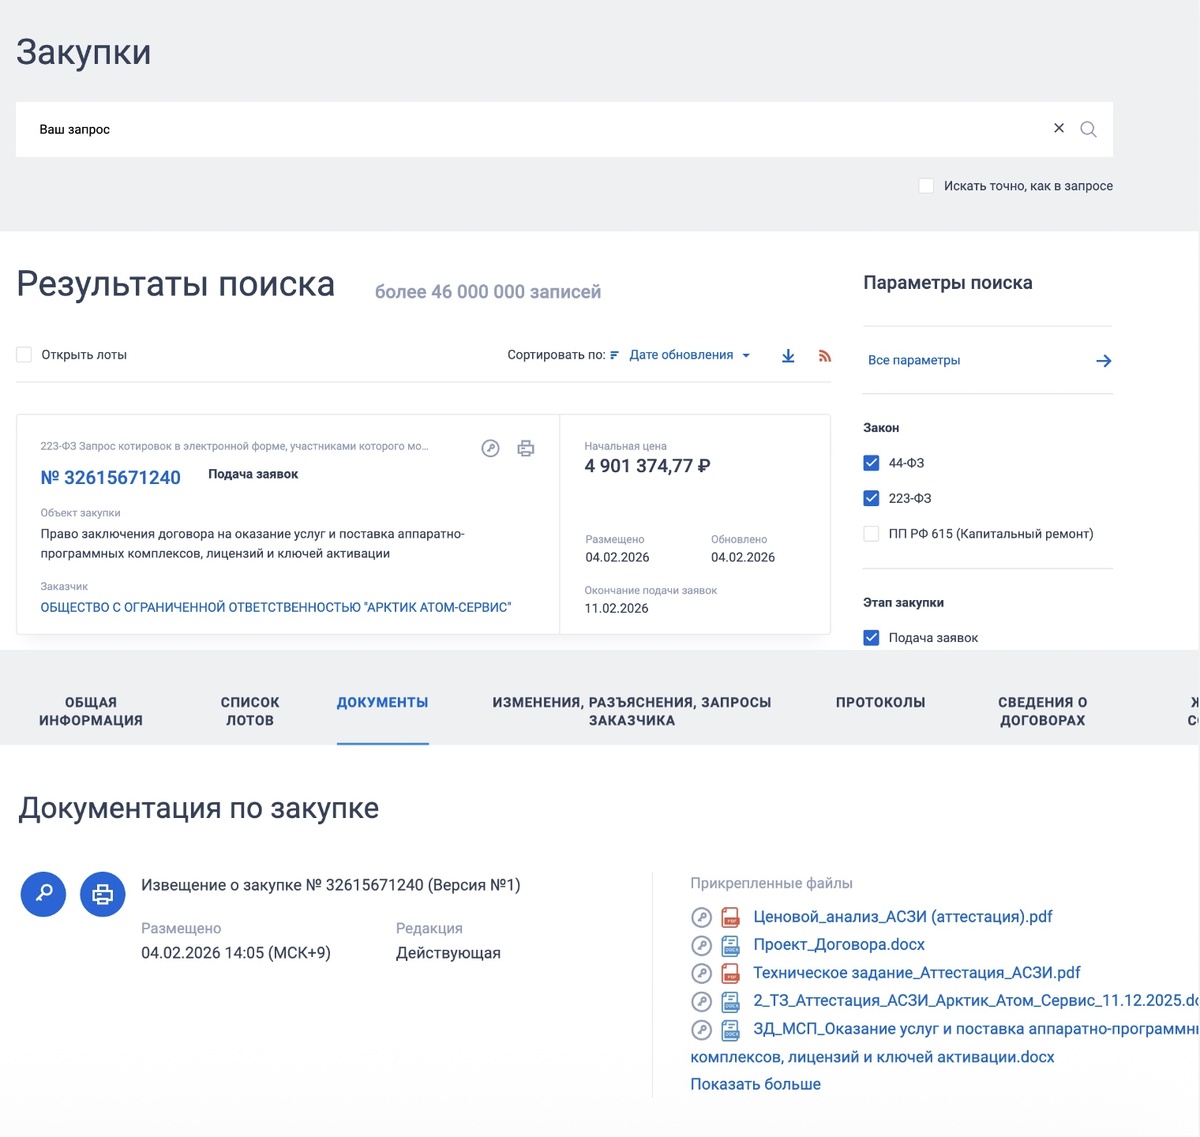The image size is (1200, 1137).
Task: Click the price '4 901 374,77 ₽'
Action: pyautogui.click(x=647, y=466)
